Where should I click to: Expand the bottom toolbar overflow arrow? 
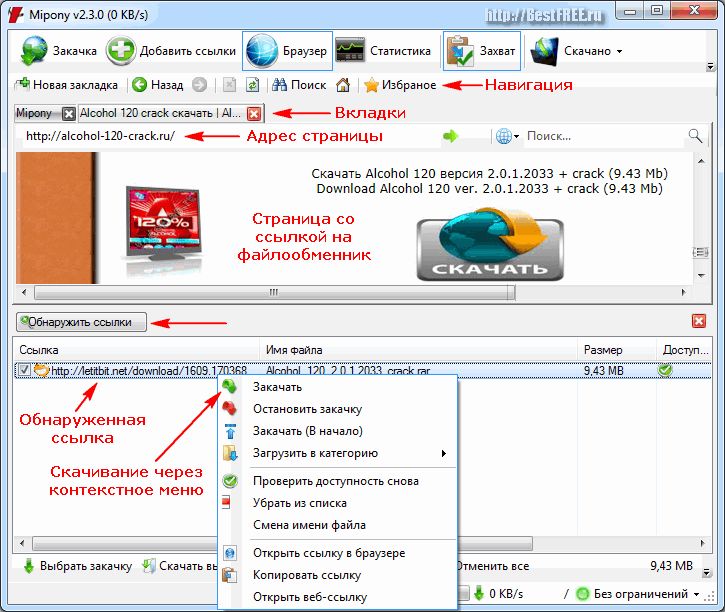coord(707,572)
